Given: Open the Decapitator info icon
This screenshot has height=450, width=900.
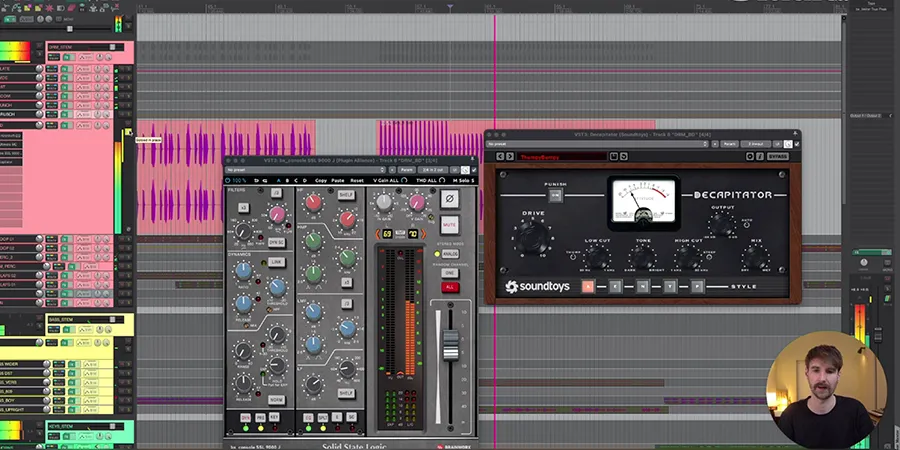Looking at the screenshot, I should pos(759,156).
